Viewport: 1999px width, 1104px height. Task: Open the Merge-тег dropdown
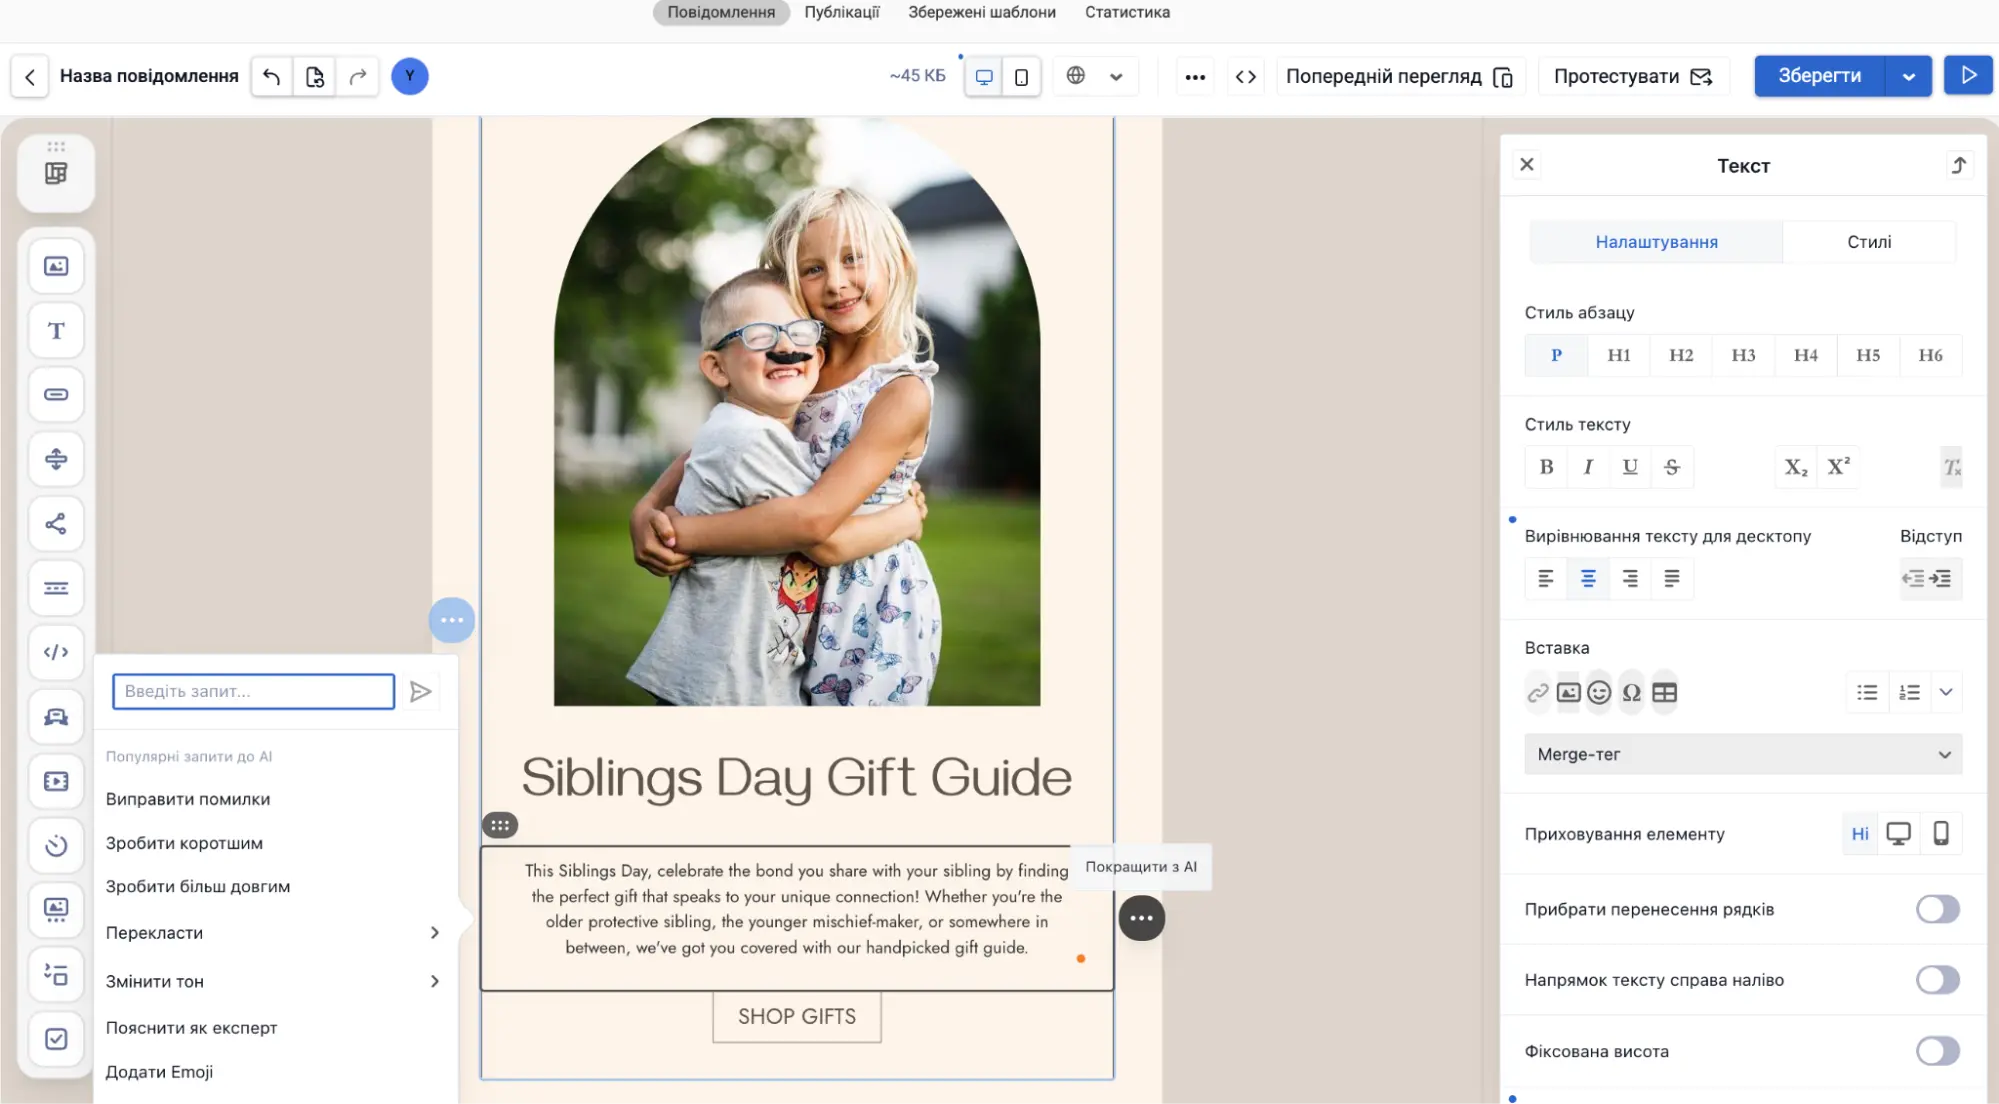click(1742, 754)
